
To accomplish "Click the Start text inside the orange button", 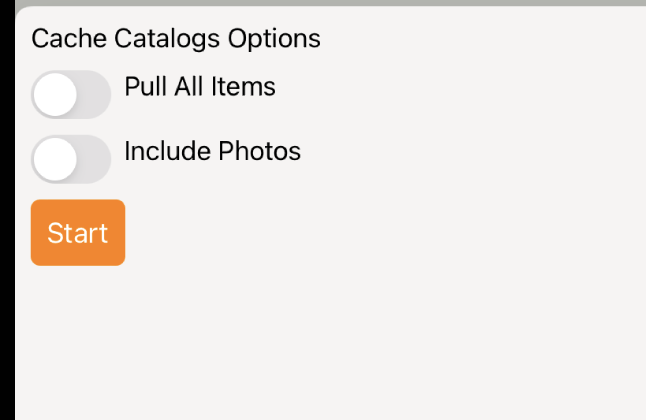I will click(78, 233).
